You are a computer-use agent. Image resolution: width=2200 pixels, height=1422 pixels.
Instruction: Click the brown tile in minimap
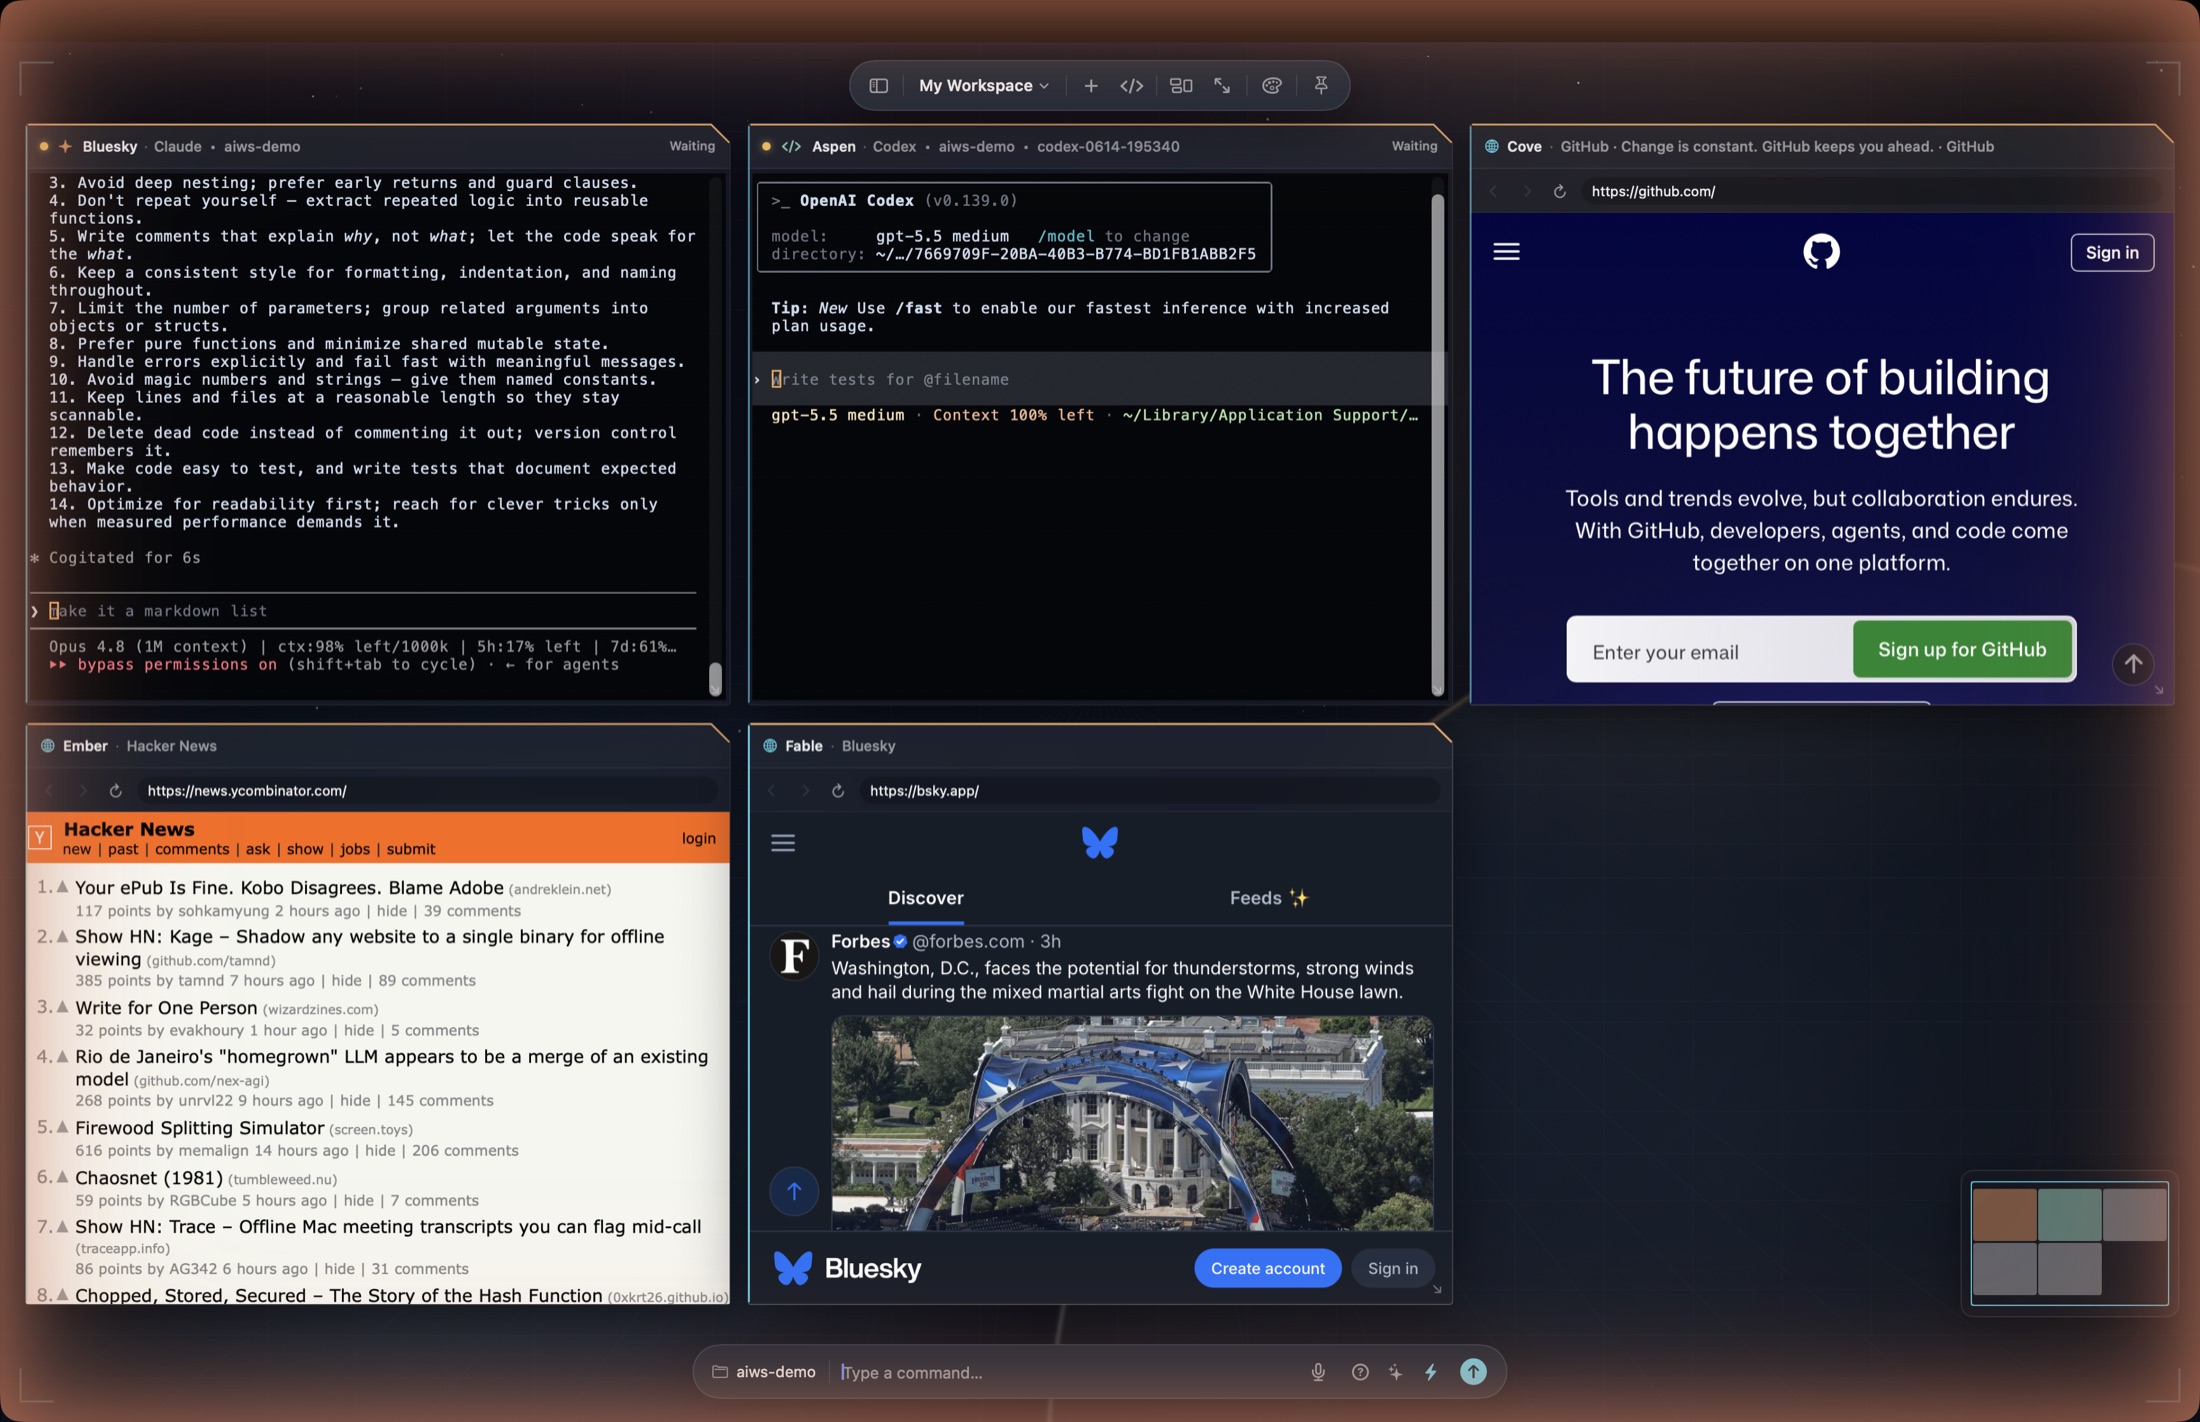point(2003,1213)
